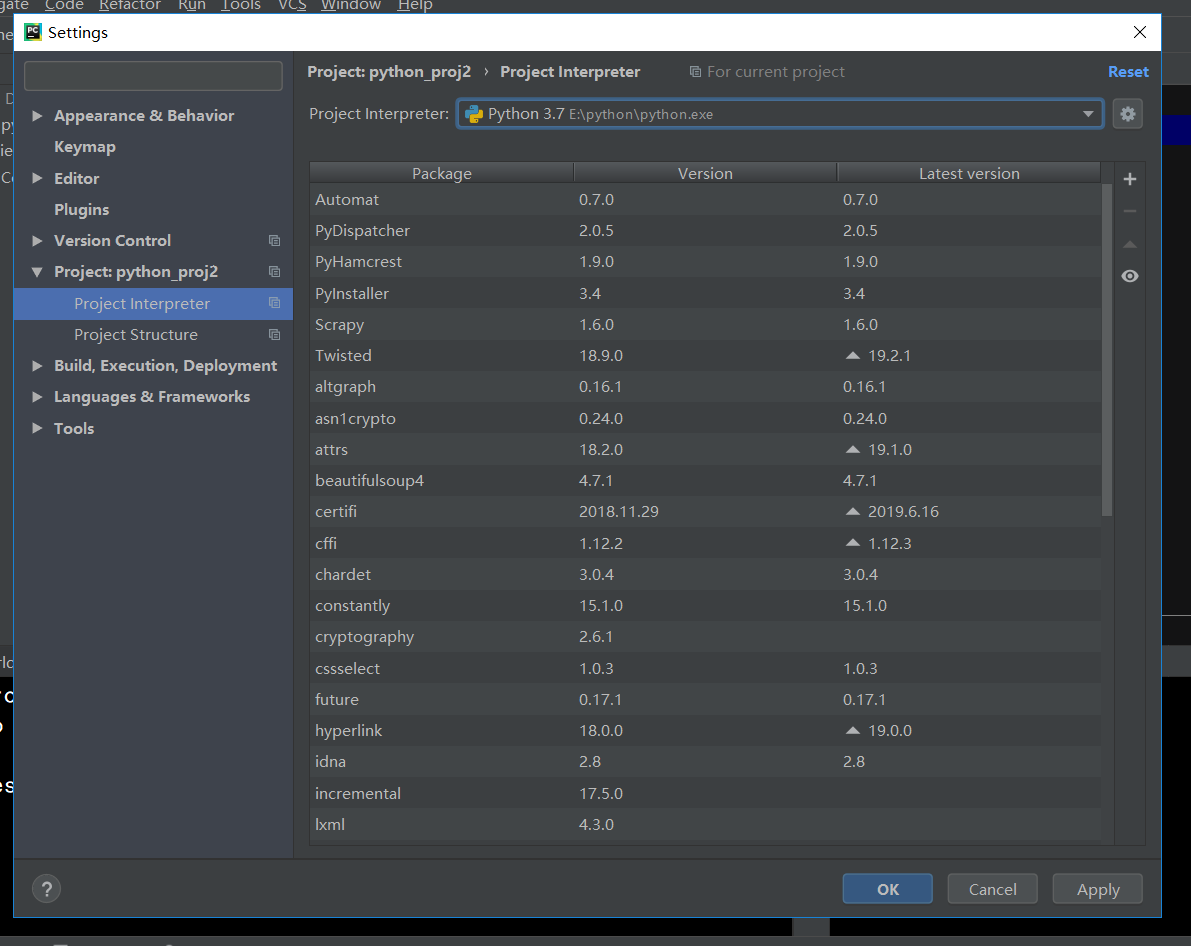1191x946 pixels.
Task: Click the OK button
Action: pos(887,889)
